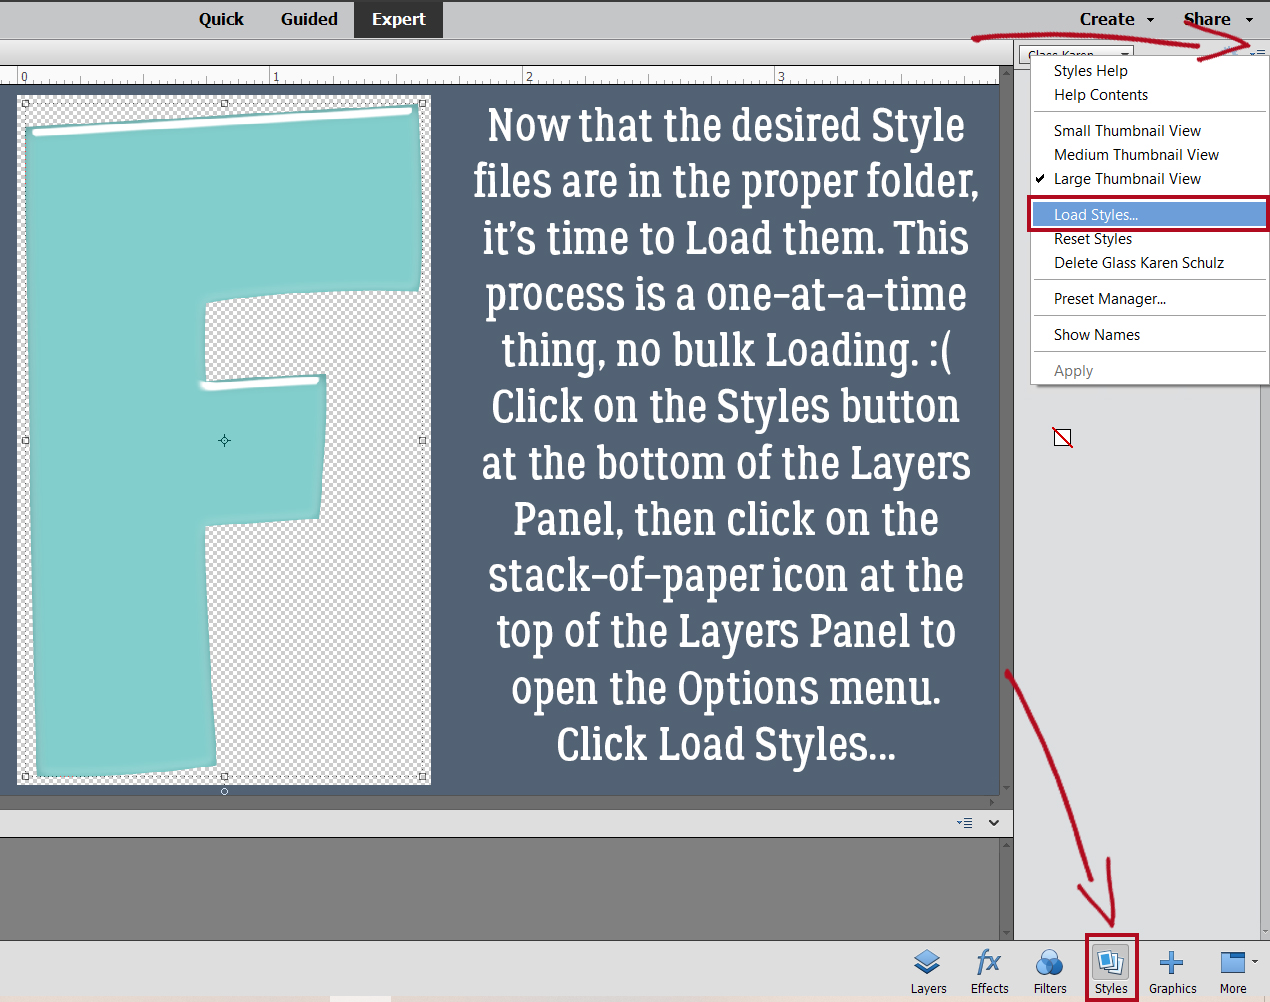
Task: Open the Effects panel
Action: pyautogui.click(x=989, y=968)
